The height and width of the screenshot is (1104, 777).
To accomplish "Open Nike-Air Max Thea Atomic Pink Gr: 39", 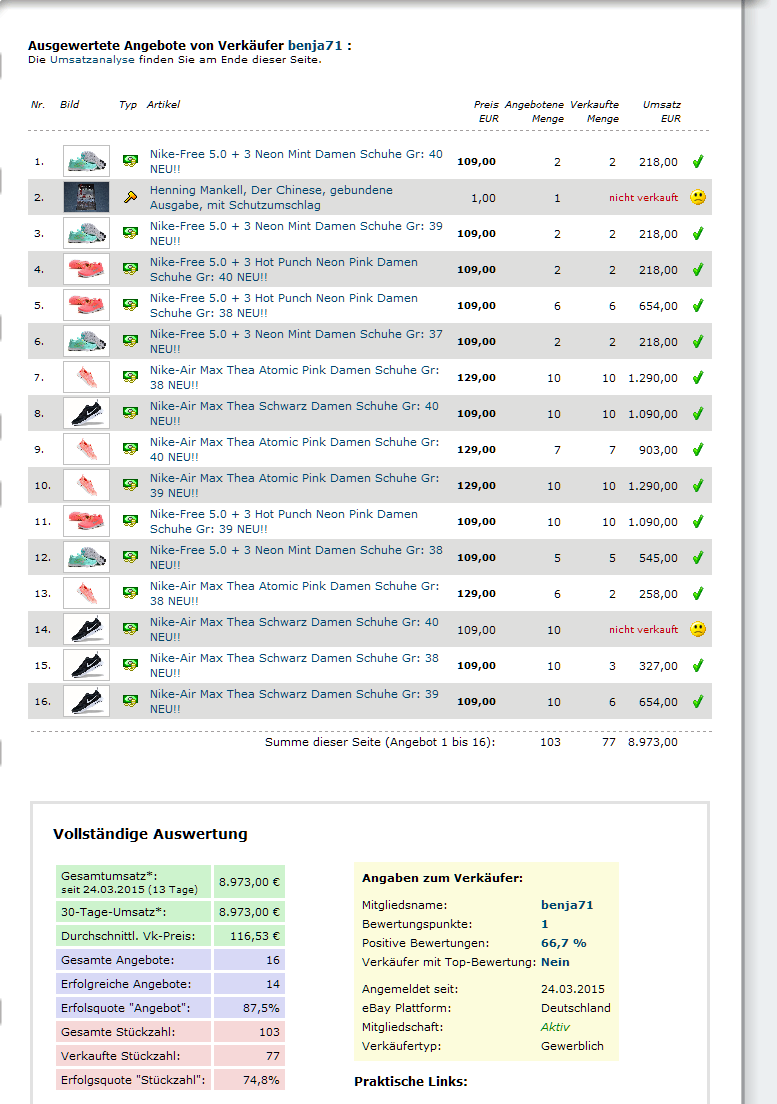I will (x=294, y=485).
